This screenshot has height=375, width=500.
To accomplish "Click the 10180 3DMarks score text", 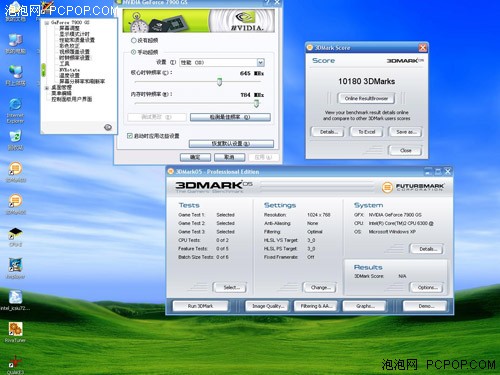I will [x=367, y=81].
